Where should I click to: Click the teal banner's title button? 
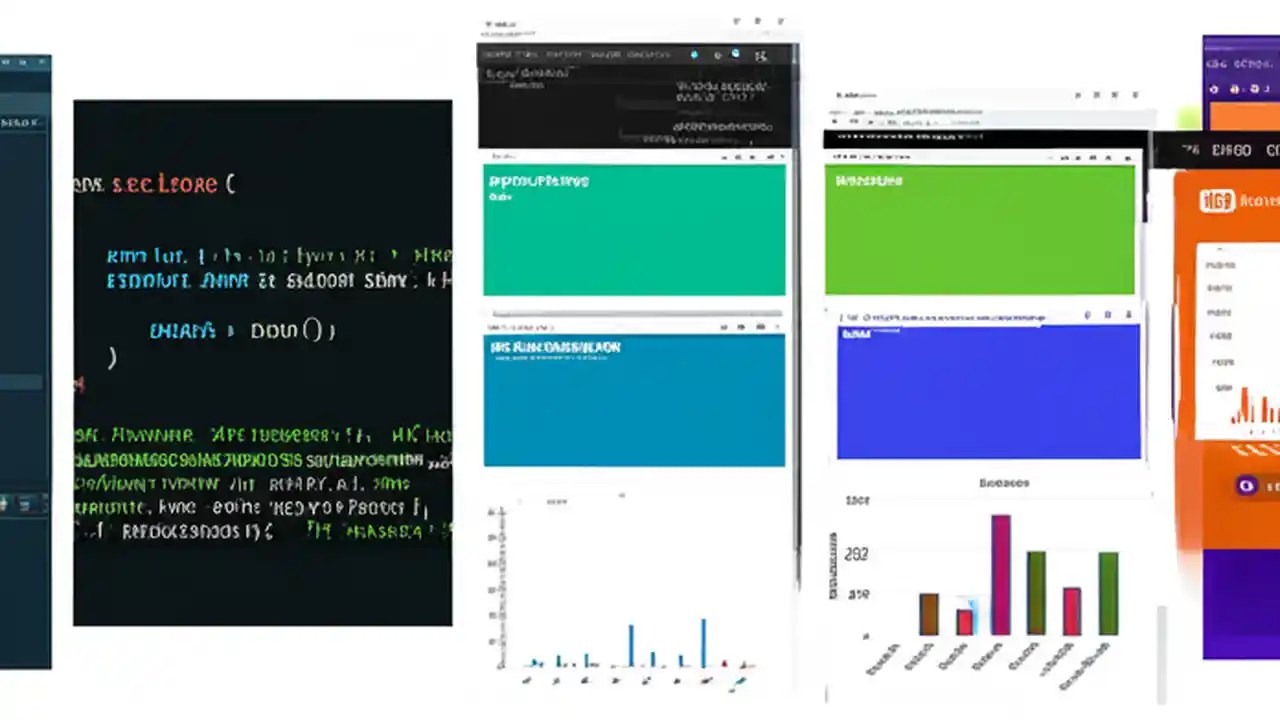pos(539,181)
